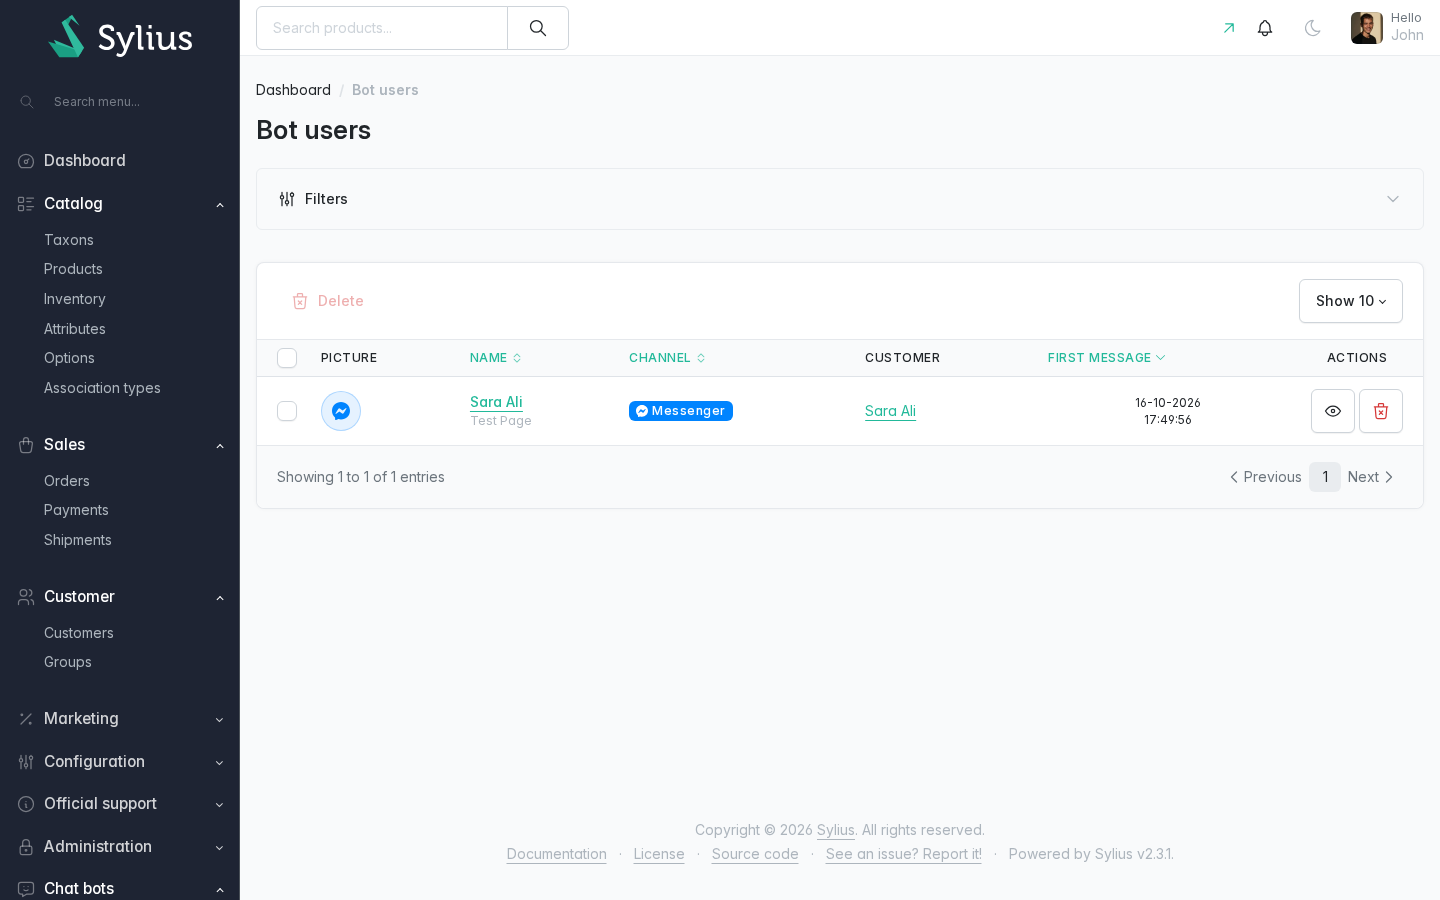Screen dimensions: 1440x900
Task: Click the Administration lock icon
Action: tap(26, 847)
